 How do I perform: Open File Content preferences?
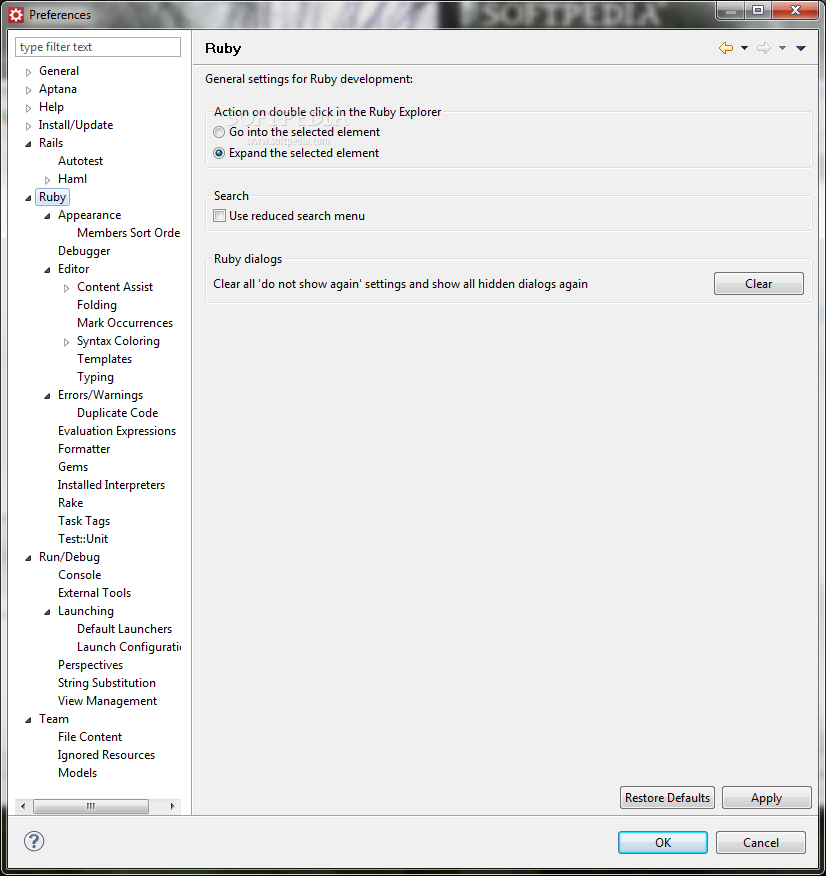click(90, 737)
